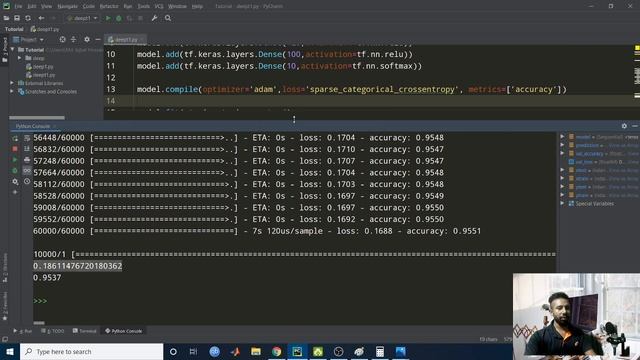Open settings via the wrench icon
640x360 pixels.
(x=154, y=18)
